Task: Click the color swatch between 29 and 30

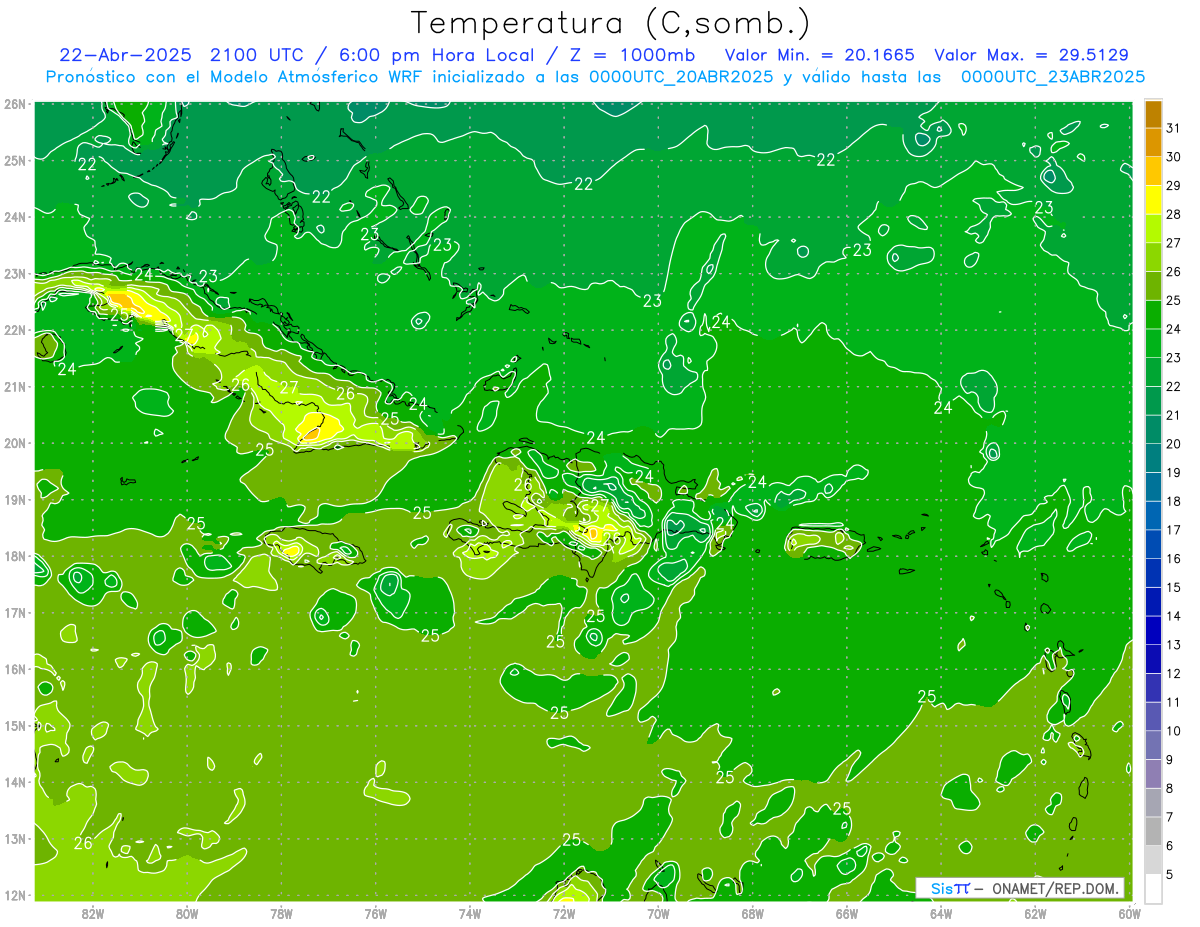Action: pyautogui.click(x=1153, y=171)
